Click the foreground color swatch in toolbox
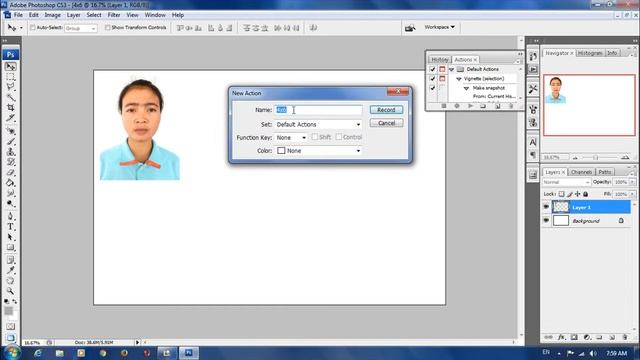The width and height of the screenshot is (640, 360). (x=9, y=311)
